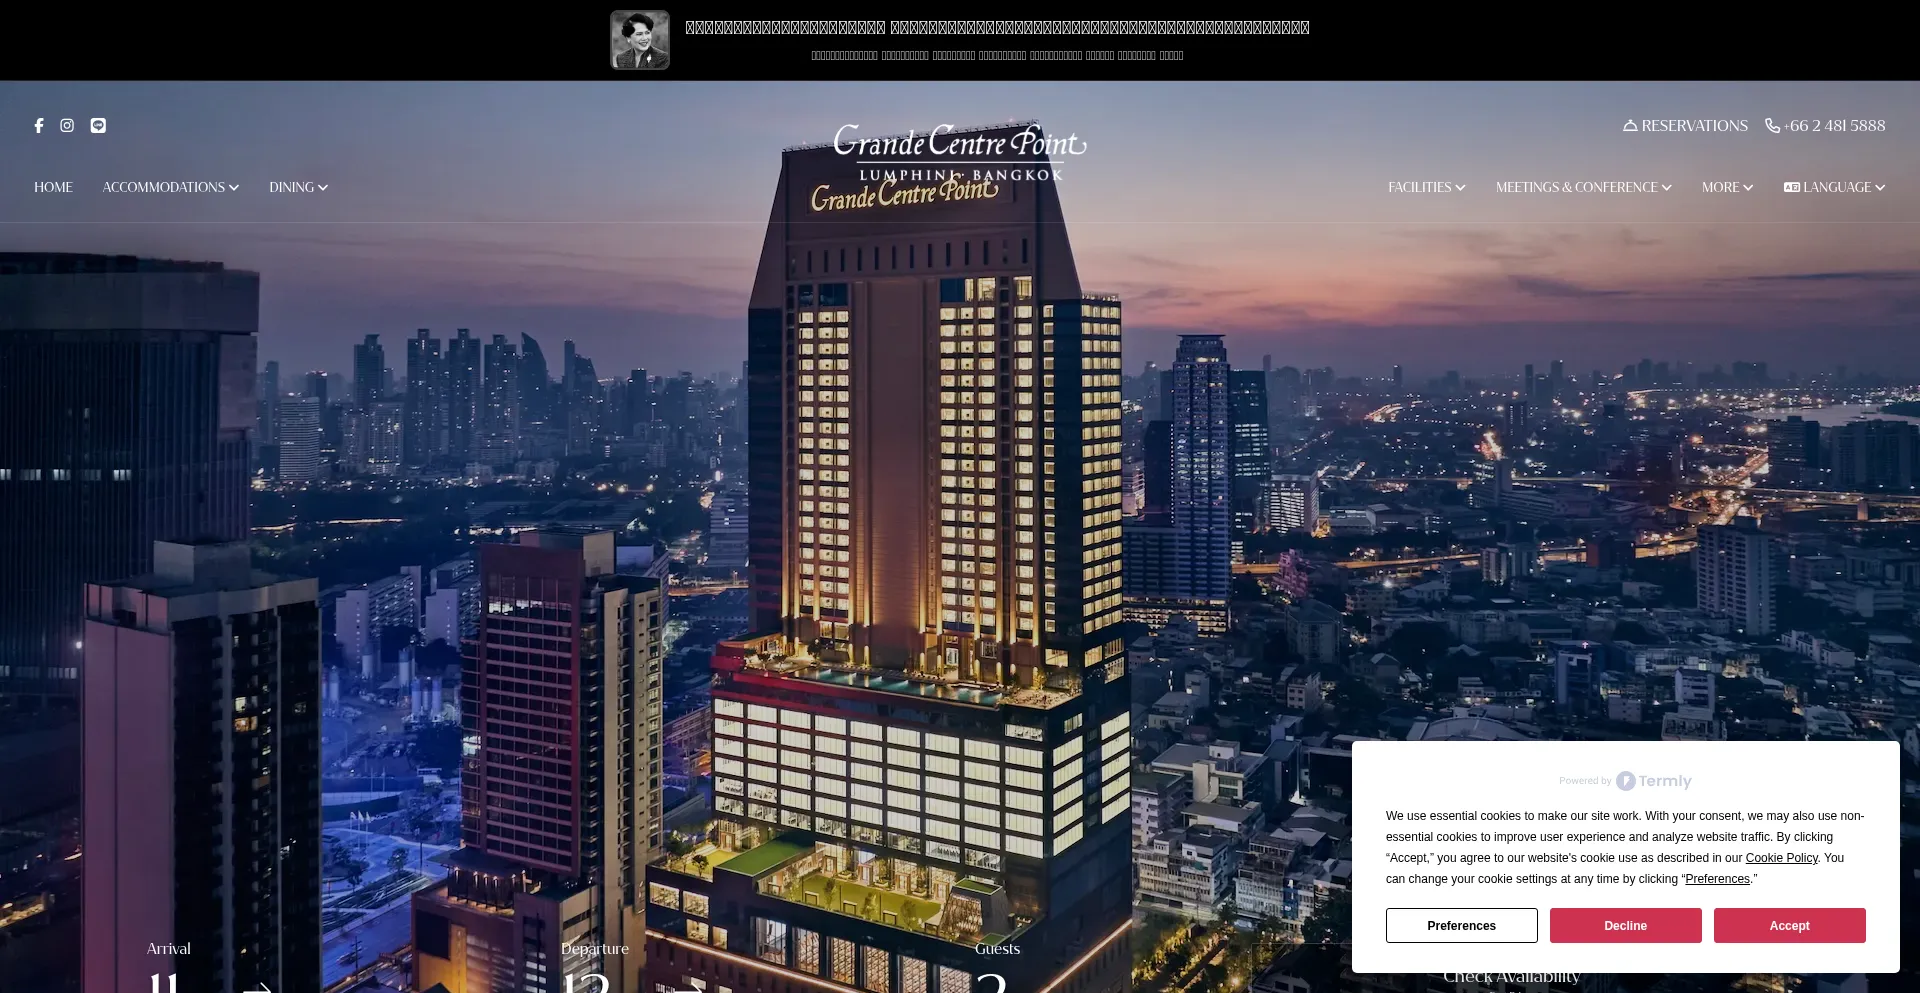Click the language icon beside LANGUAGE

tap(1791, 188)
